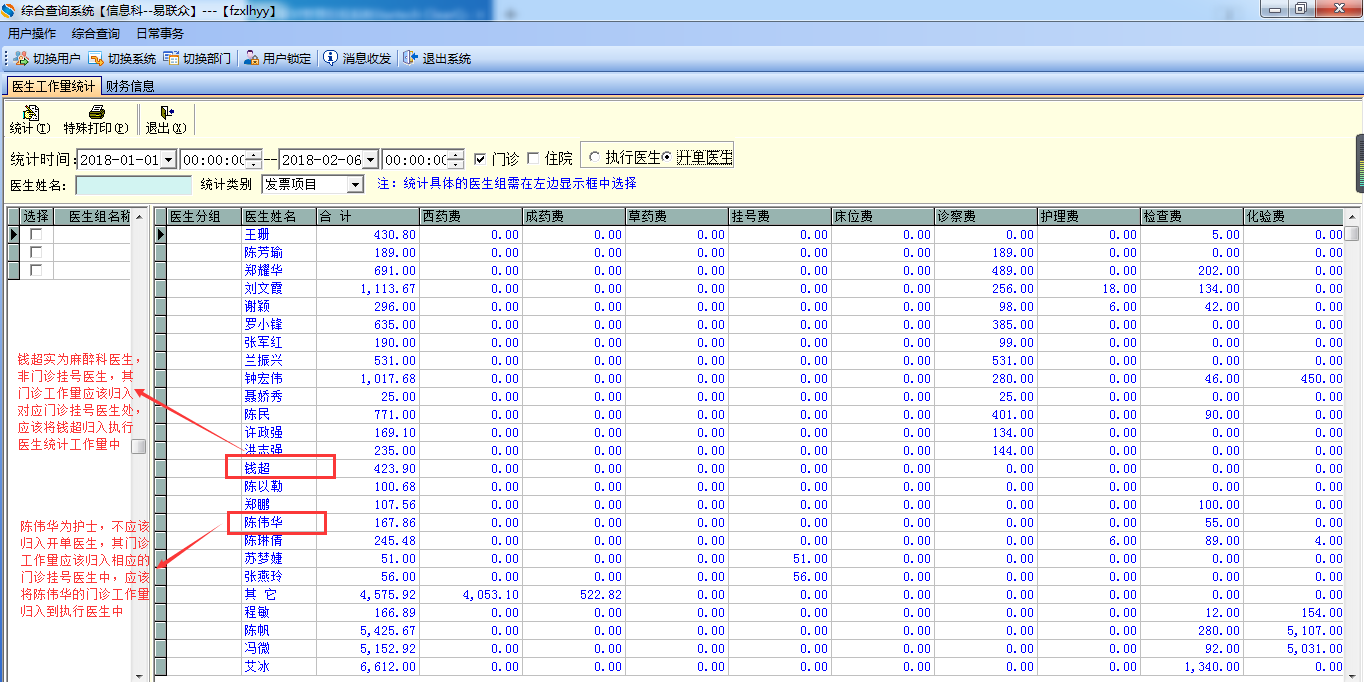Viewport: 1364px width, 682px height.
Task: Enable the 住院 checkbox
Action: click(x=533, y=159)
